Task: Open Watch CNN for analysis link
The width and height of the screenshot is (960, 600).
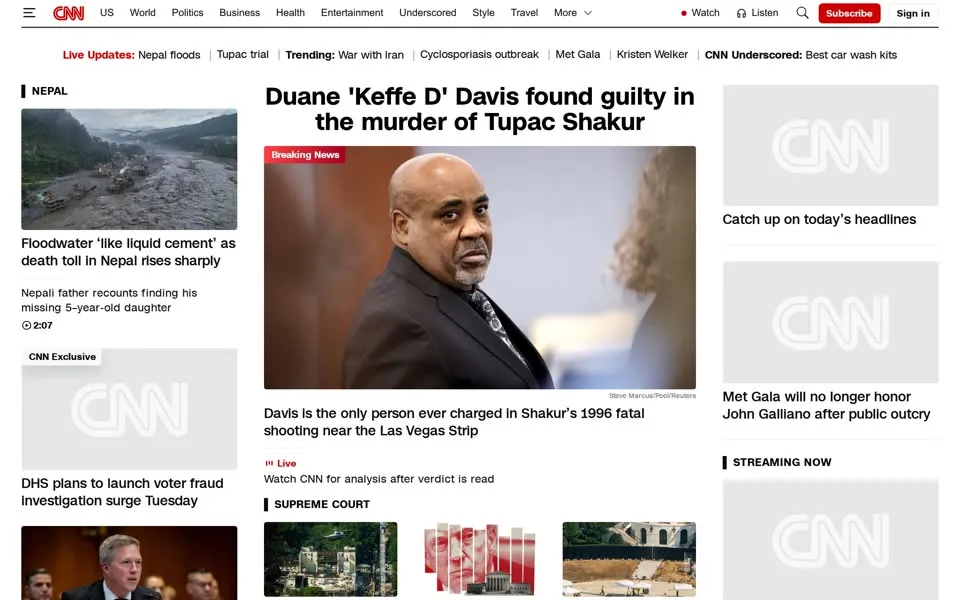Action: click(379, 479)
